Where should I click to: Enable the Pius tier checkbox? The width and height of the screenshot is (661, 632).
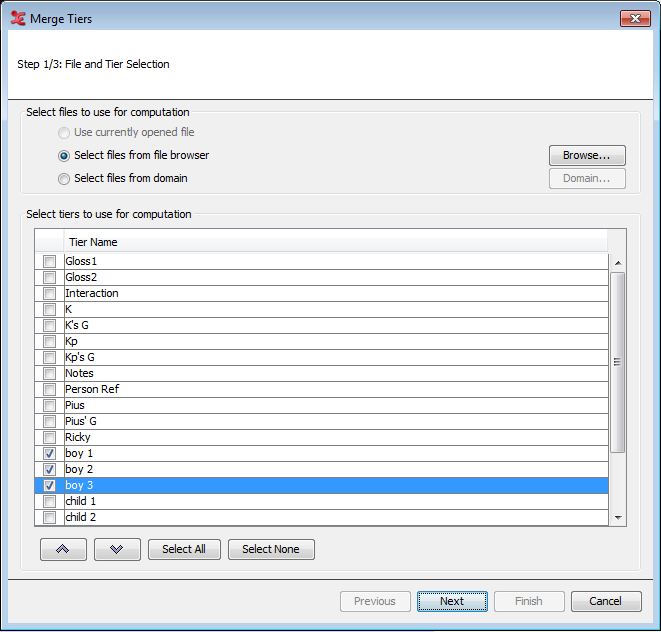click(x=49, y=406)
